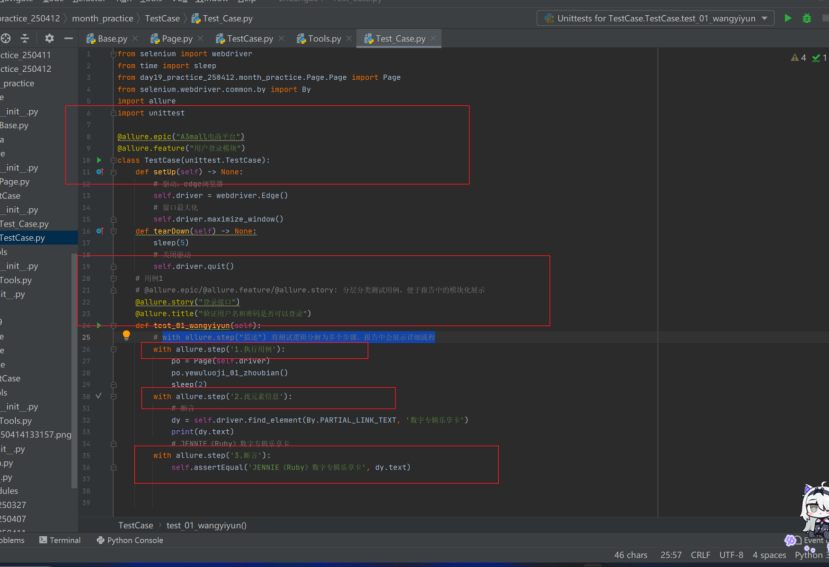The image size is (829, 567).
Task: Select the 250407 folder in project tree
Action: [x=13, y=519]
